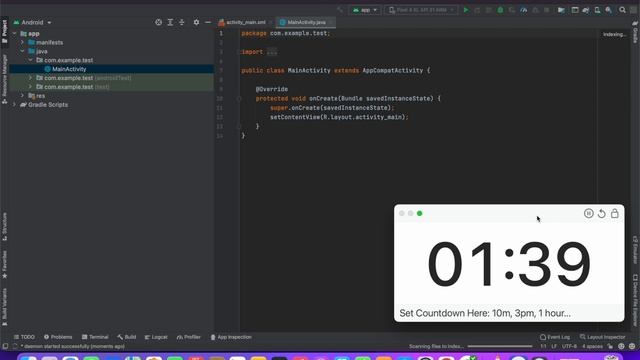The image size is (640, 360).
Task: Click the lock icon in timer window
Action: pyautogui.click(x=615, y=213)
